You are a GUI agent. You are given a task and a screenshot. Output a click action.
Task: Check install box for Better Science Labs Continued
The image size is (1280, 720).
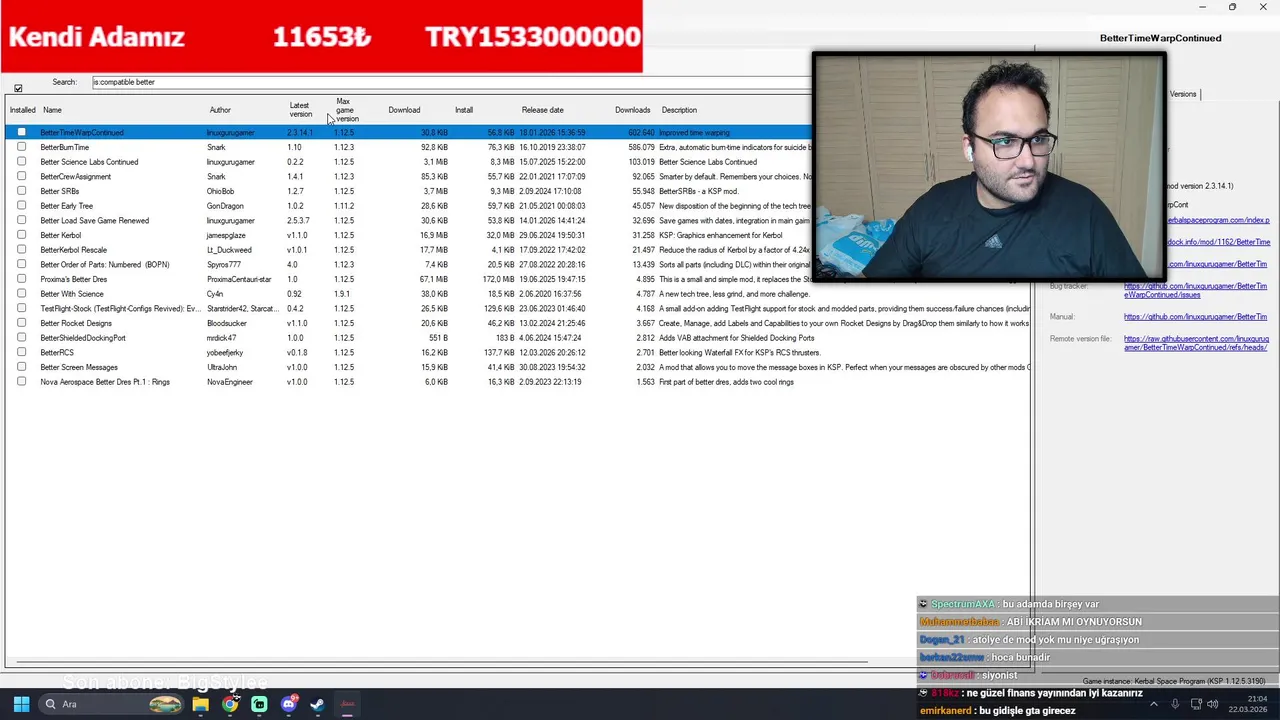[21, 162]
